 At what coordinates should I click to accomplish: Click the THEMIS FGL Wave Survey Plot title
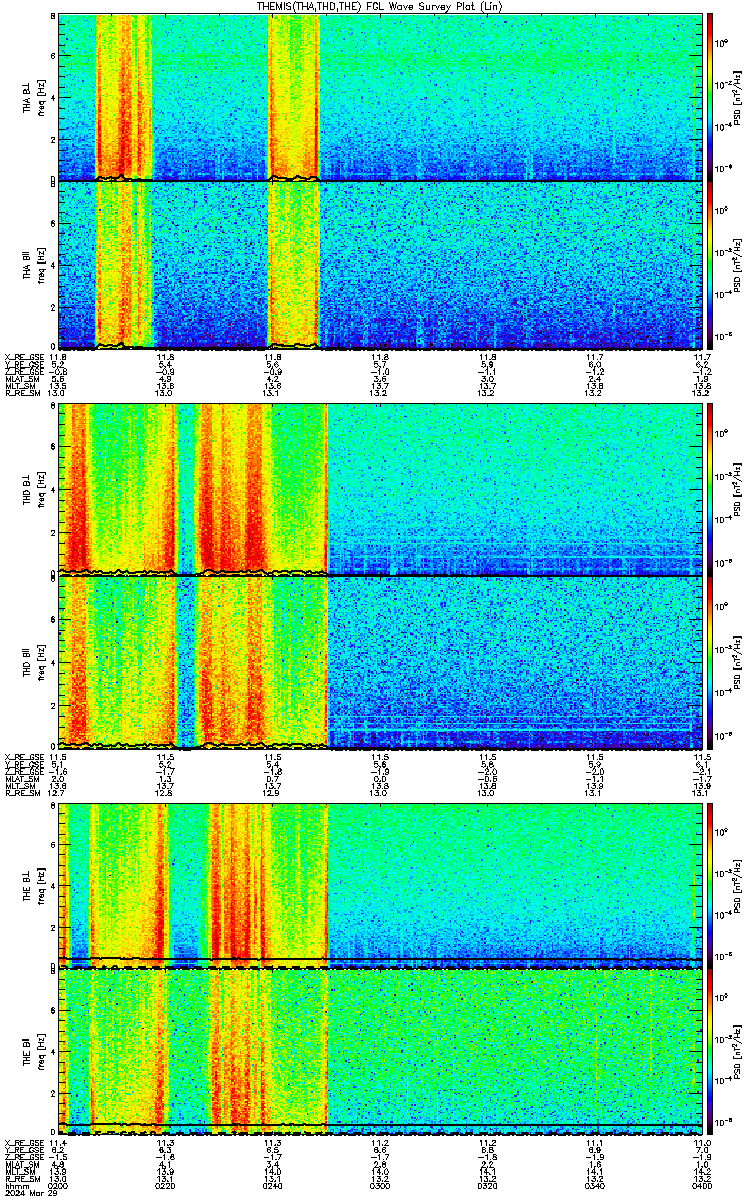click(379, 6)
